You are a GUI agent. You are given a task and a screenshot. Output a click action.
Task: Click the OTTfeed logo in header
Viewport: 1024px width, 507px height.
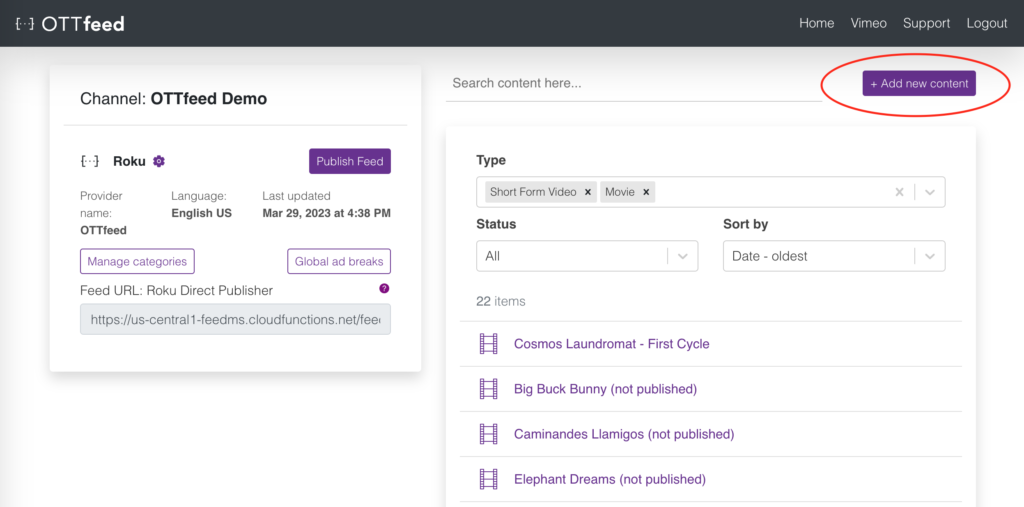click(x=70, y=23)
